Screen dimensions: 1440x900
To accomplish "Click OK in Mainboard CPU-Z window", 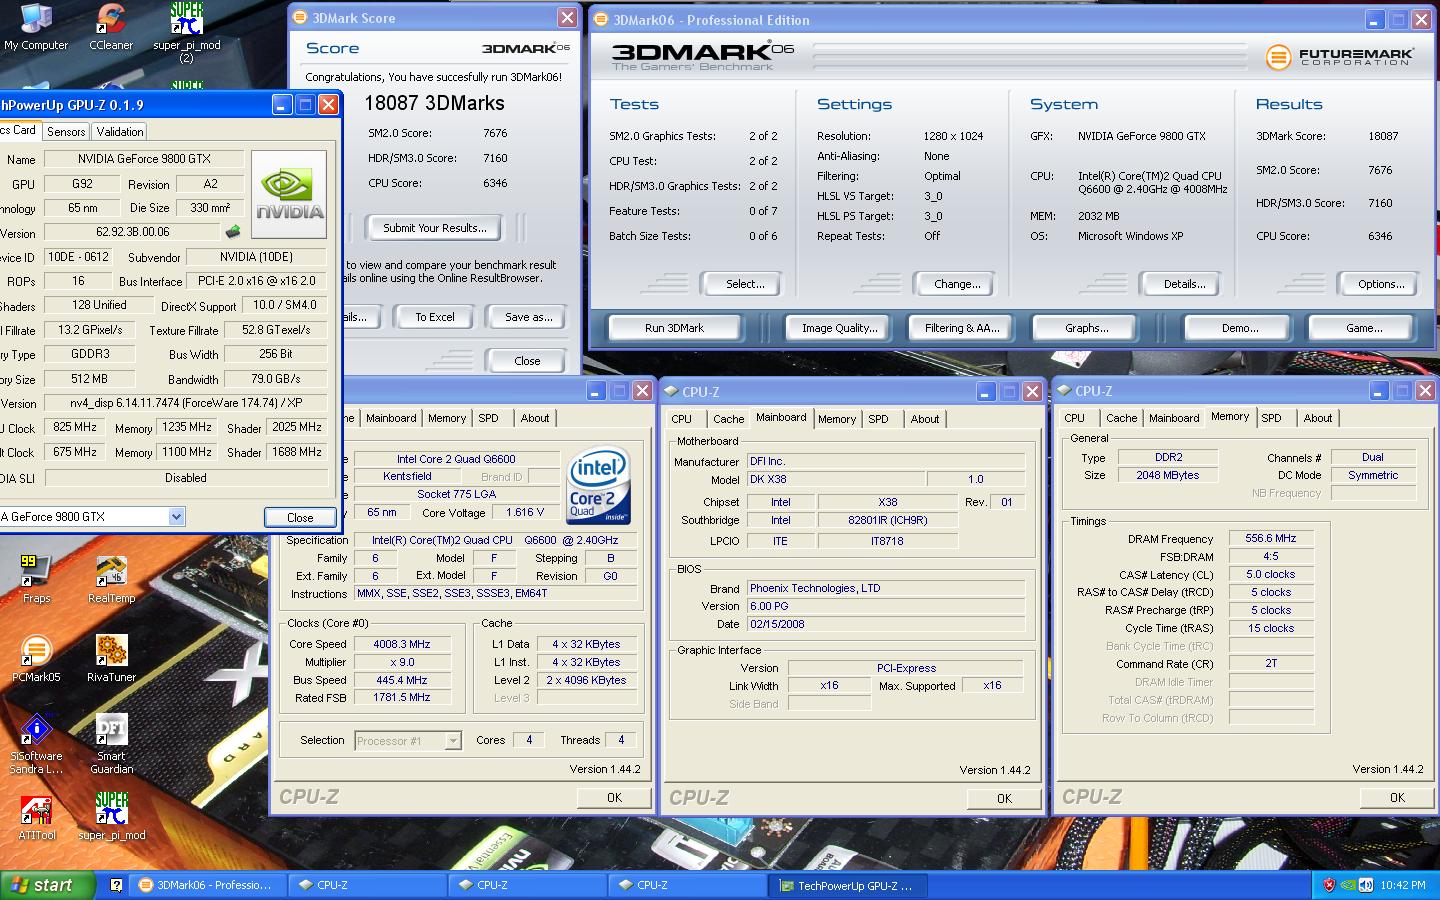I will point(1004,798).
